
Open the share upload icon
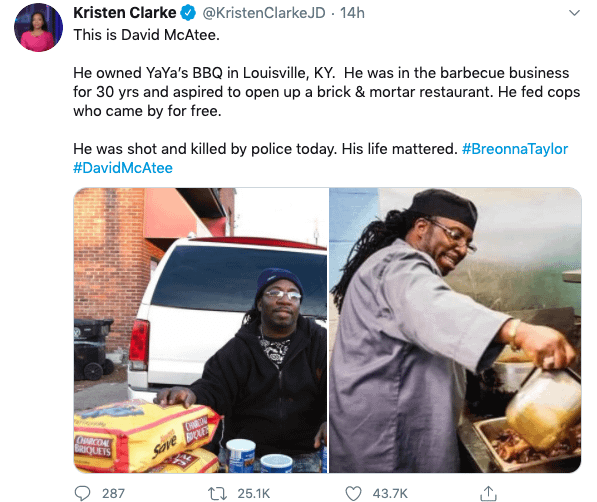[488, 493]
